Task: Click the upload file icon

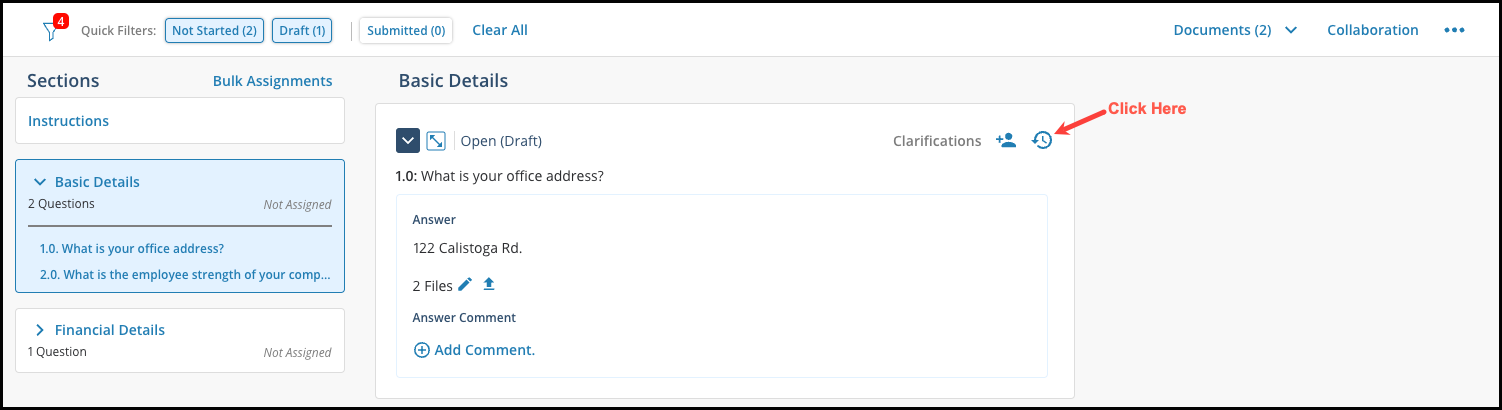Action: (x=489, y=285)
